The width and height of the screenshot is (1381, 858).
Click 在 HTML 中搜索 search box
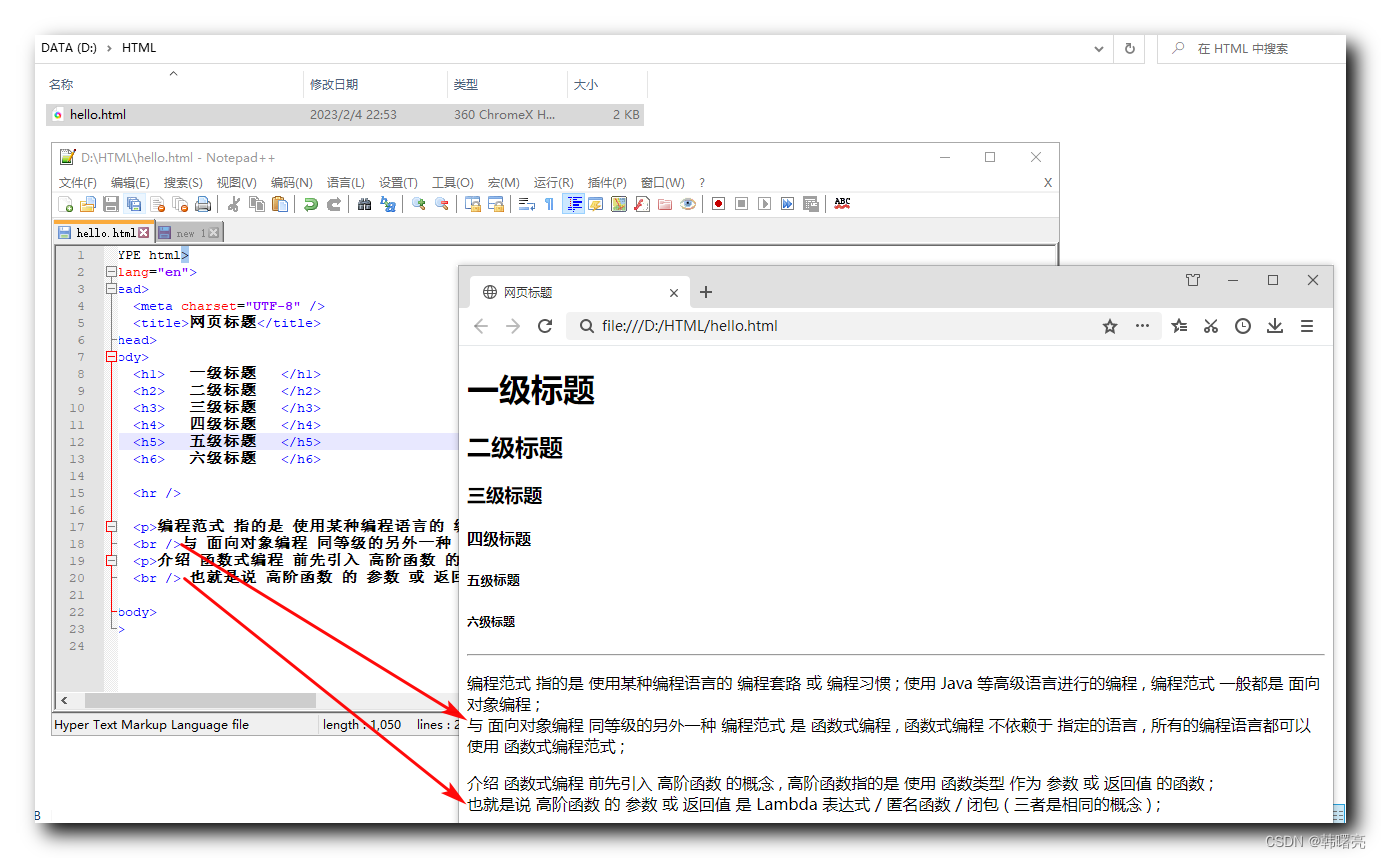(x=1251, y=48)
